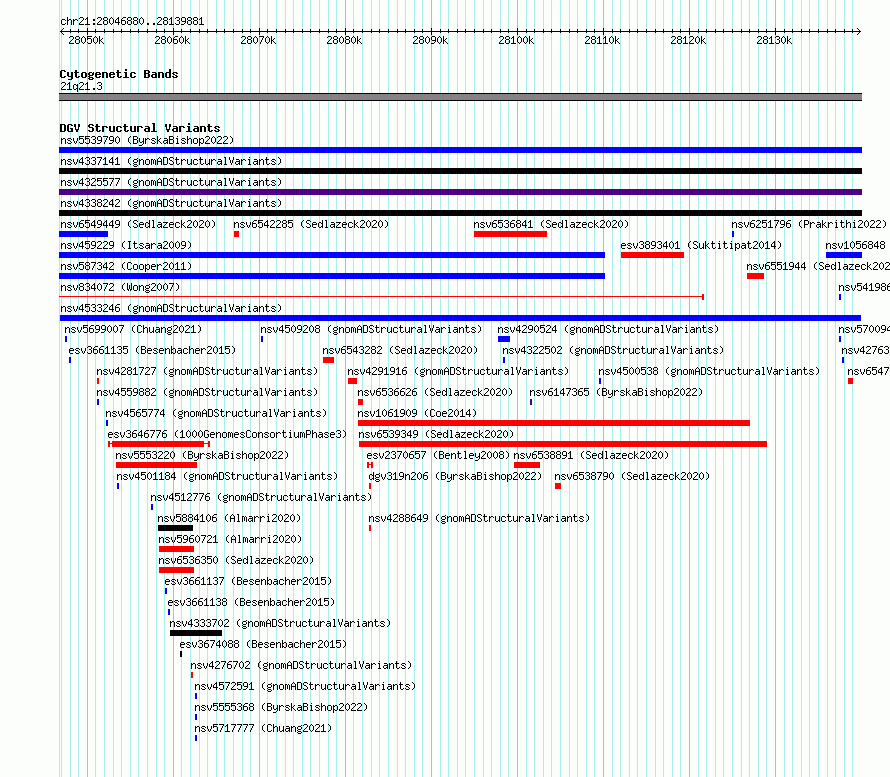Open nsv4276702 variant label
Viewport: 890px width, 777px height.
pyautogui.click(x=301, y=665)
